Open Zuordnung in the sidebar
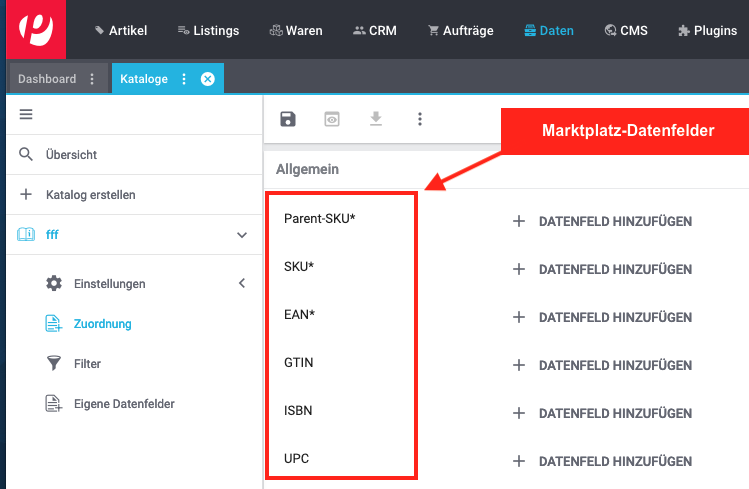This screenshot has height=489, width=749. [x=102, y=324]
